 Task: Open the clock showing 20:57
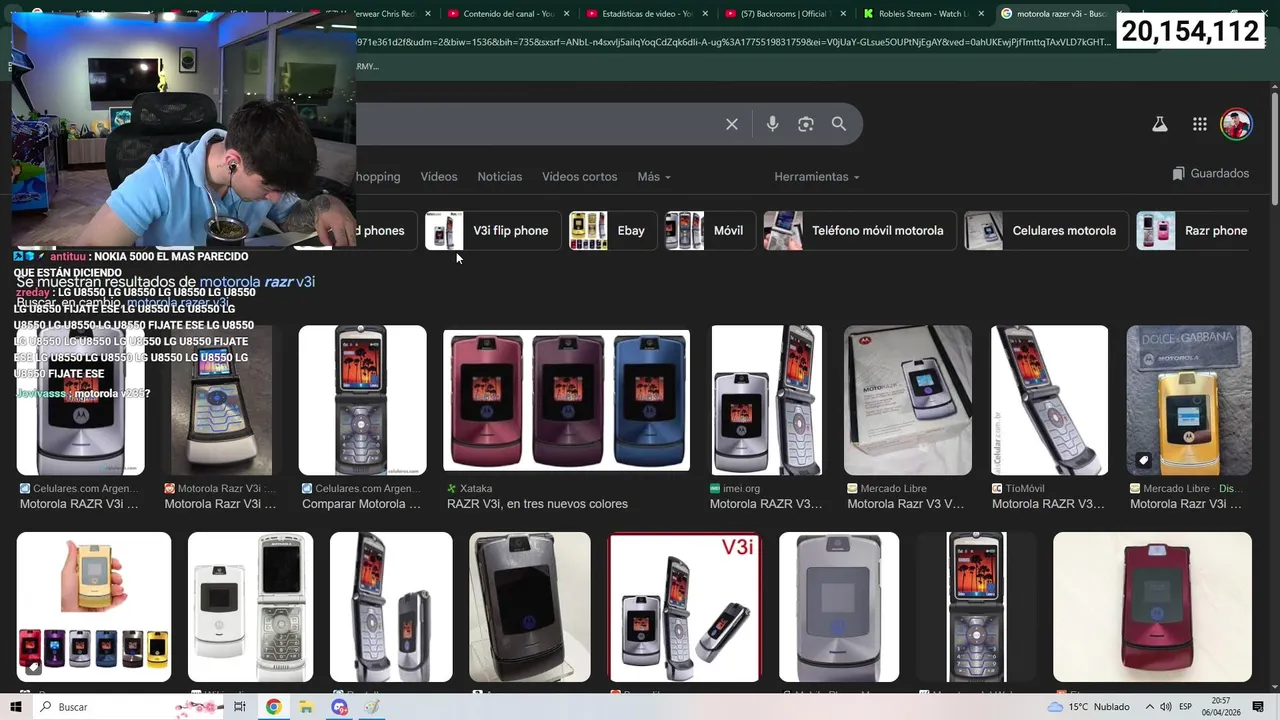click(x=1221, y=707)
